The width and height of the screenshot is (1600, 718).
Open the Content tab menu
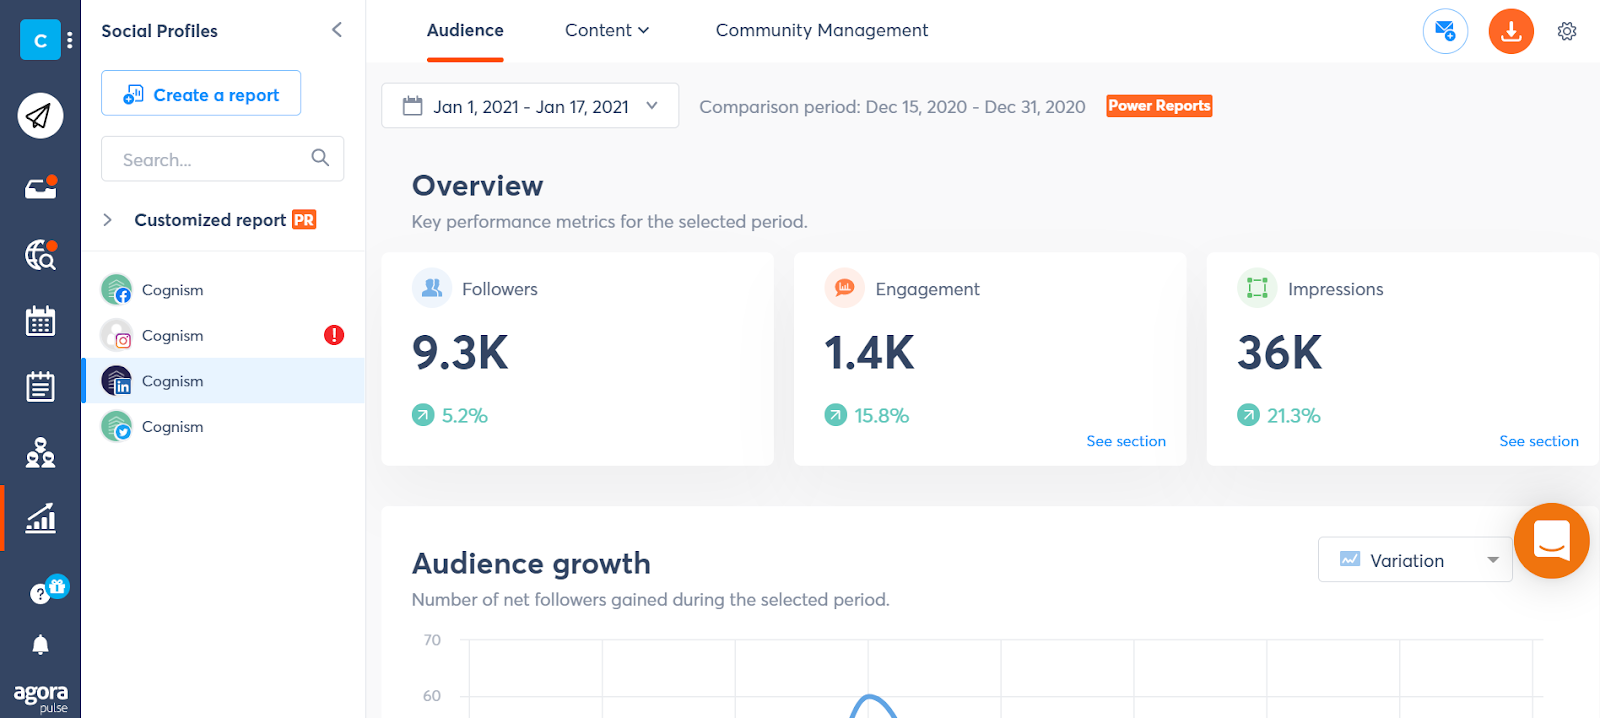pyautogui.click(x=606, y=30)
